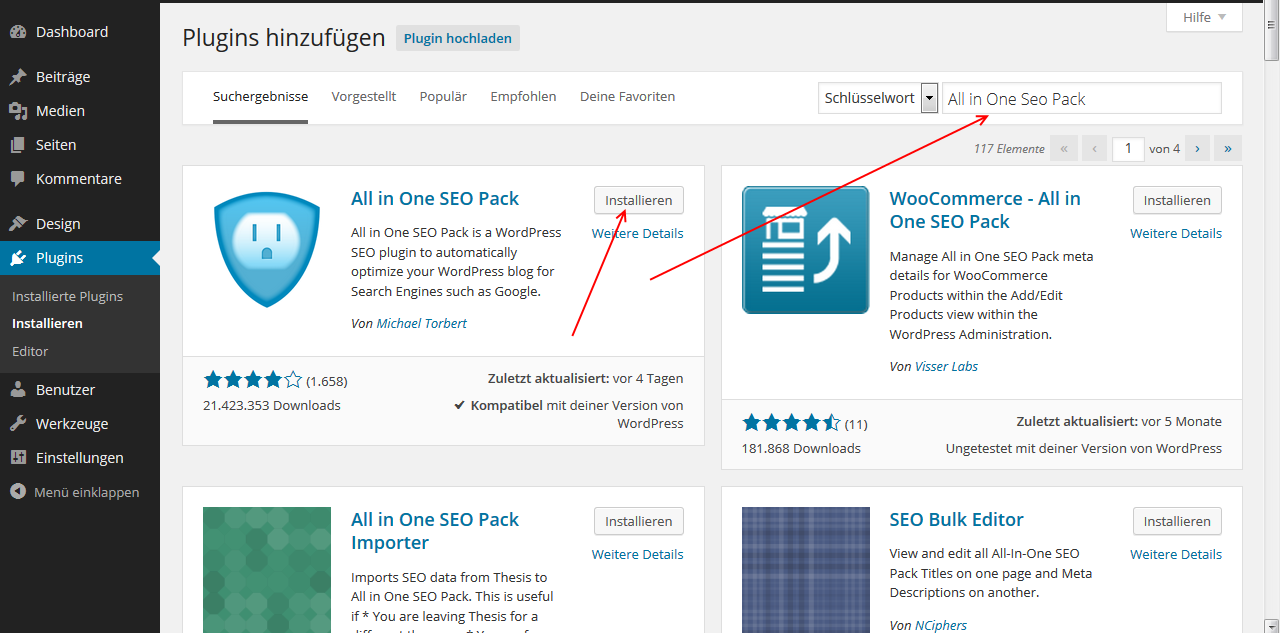The width and height of the screenshot is (1280, 633).
Task: Click the SEO Bulk Editor plaid thumbnail
Action: point(805,570)
